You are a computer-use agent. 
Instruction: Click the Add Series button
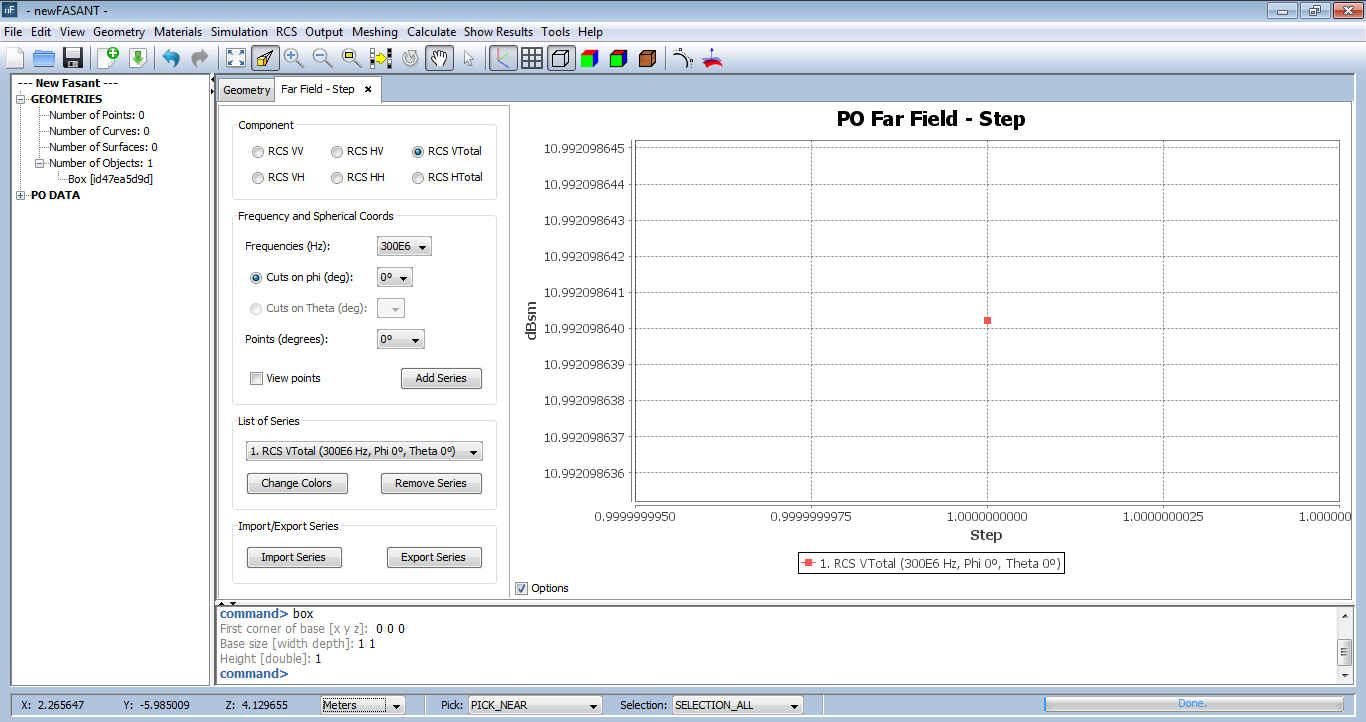pyautogui.click(x=441, y=378)
